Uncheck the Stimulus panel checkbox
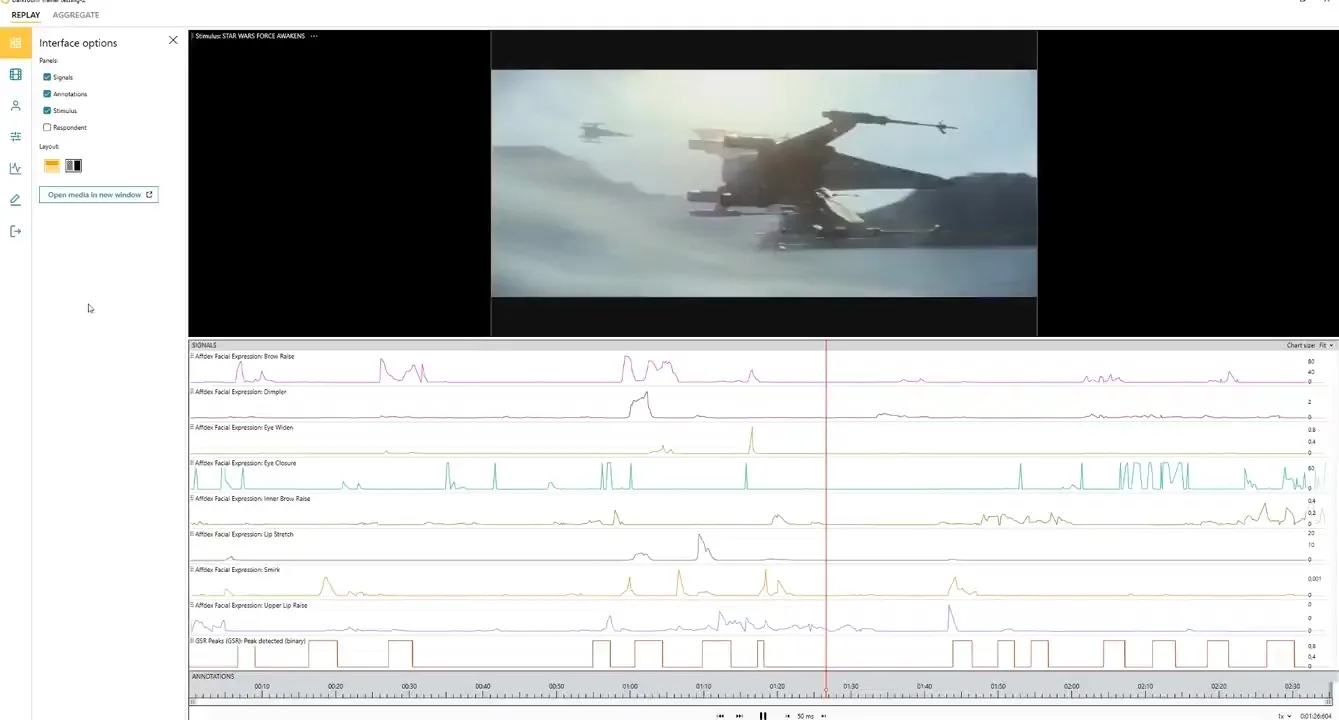 [x=47, y=110]
